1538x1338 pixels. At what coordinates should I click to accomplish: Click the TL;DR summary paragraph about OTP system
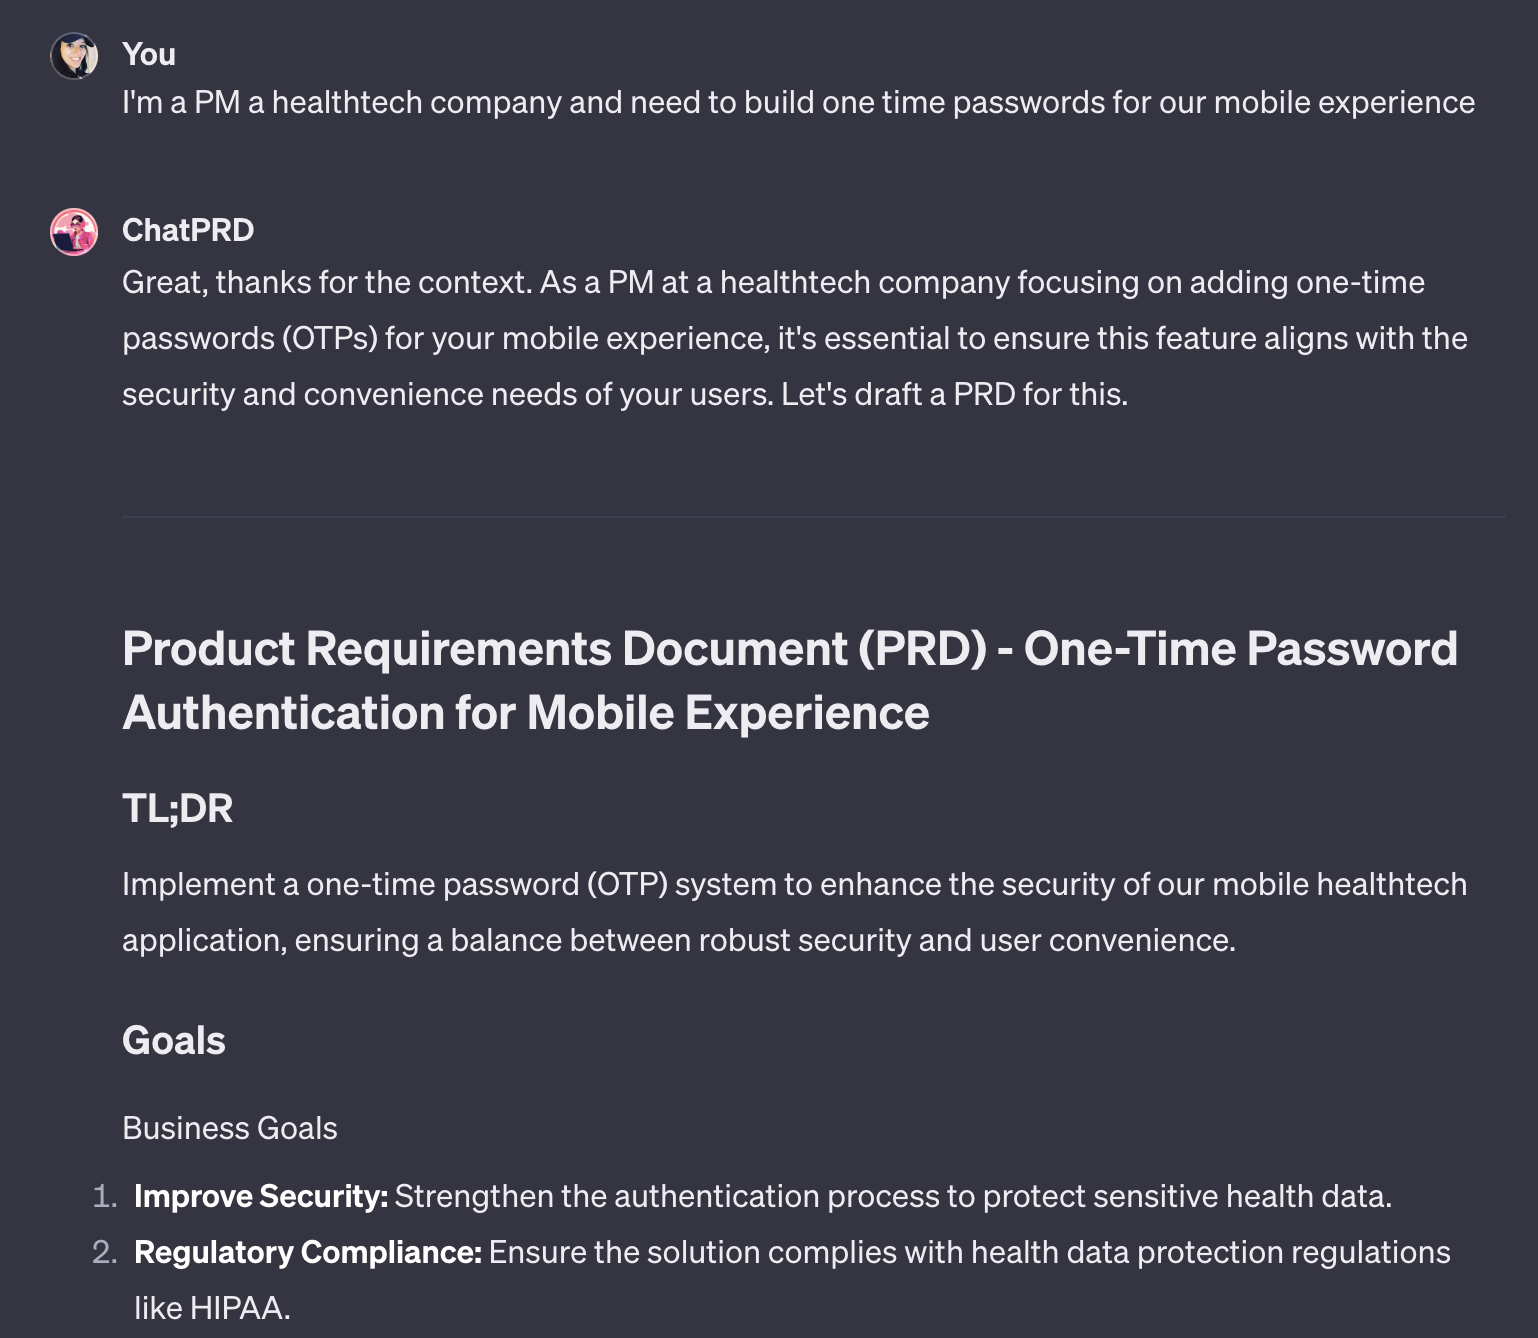[794, 912]
